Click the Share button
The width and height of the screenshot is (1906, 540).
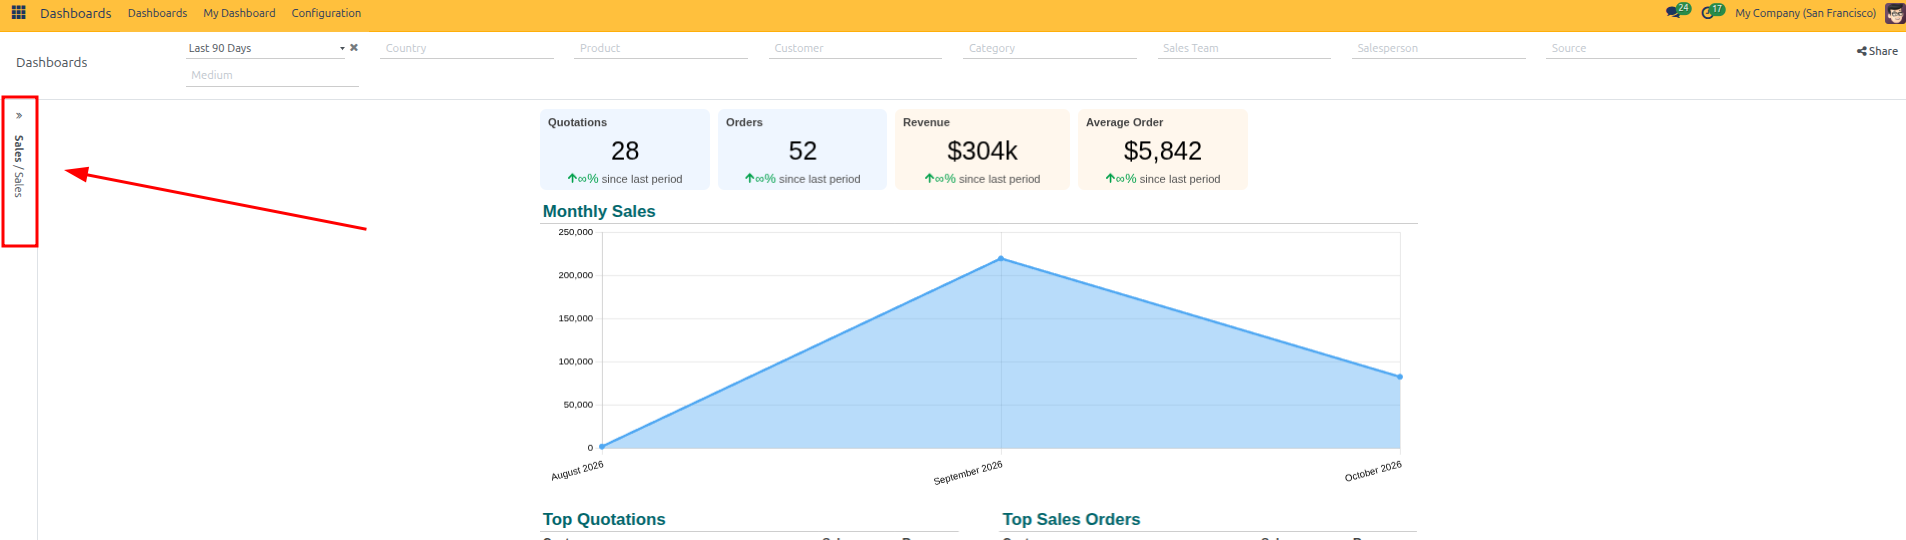click(x=1877, y=51)
